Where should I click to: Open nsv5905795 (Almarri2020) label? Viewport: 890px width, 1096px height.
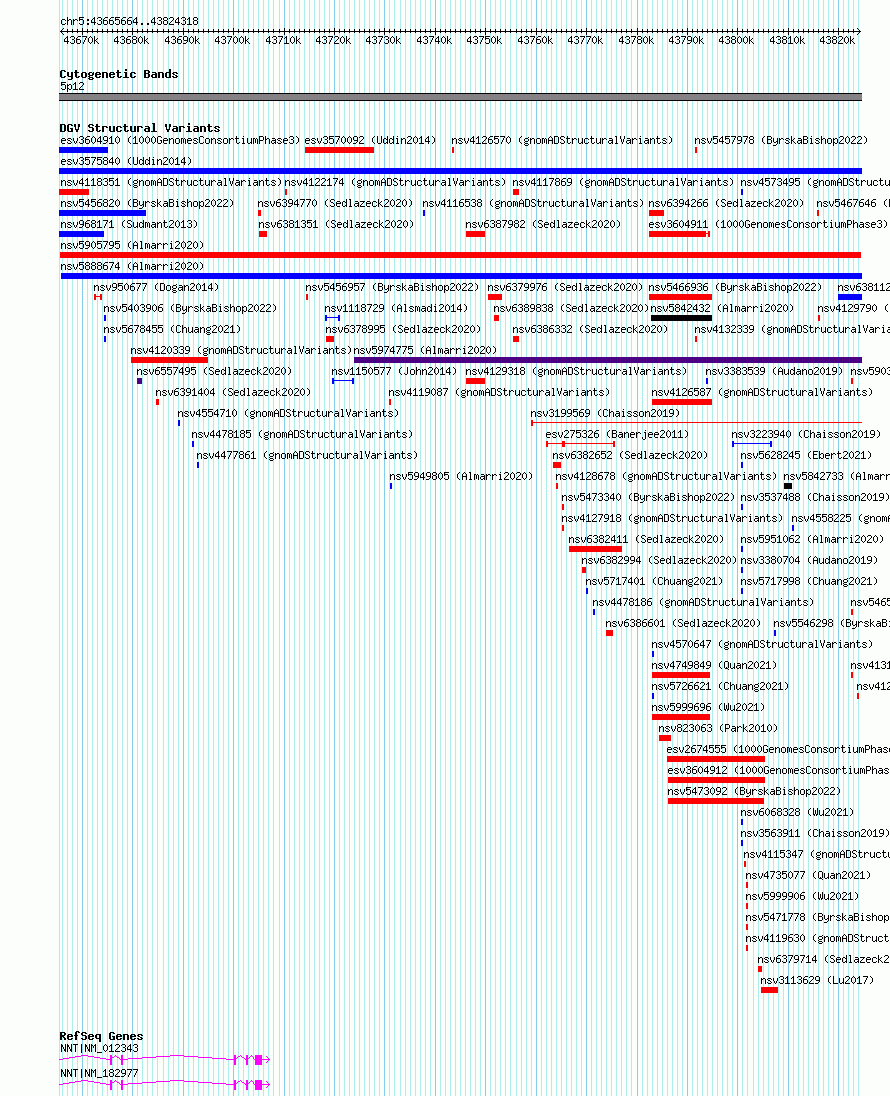(132, 245)
